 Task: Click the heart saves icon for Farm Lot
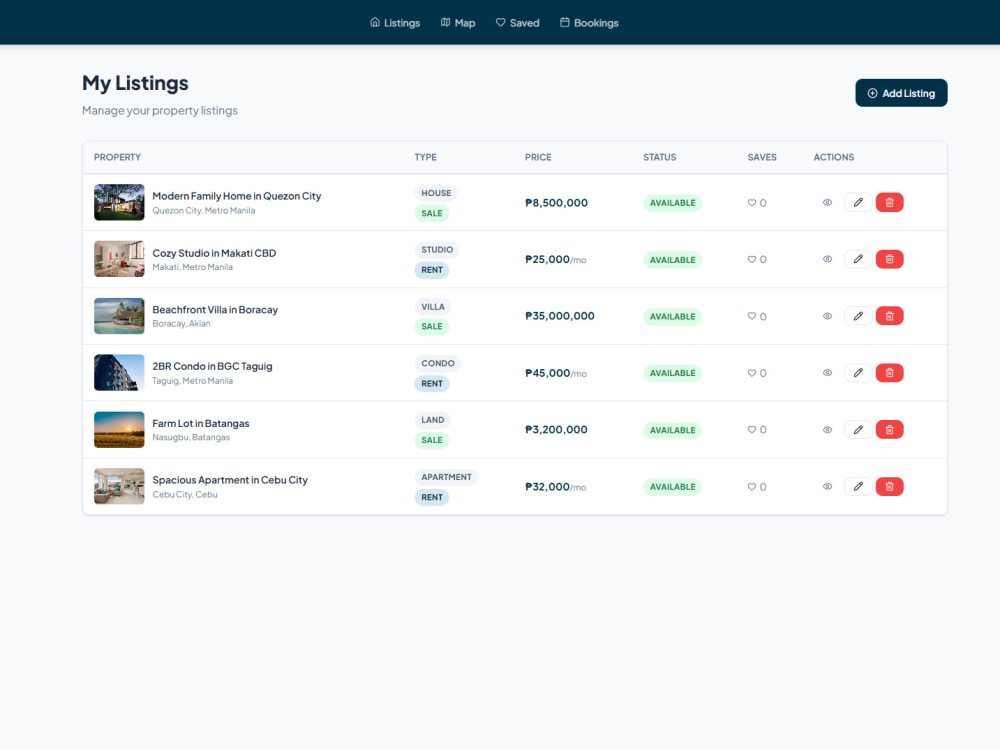[x=751, y=430]
